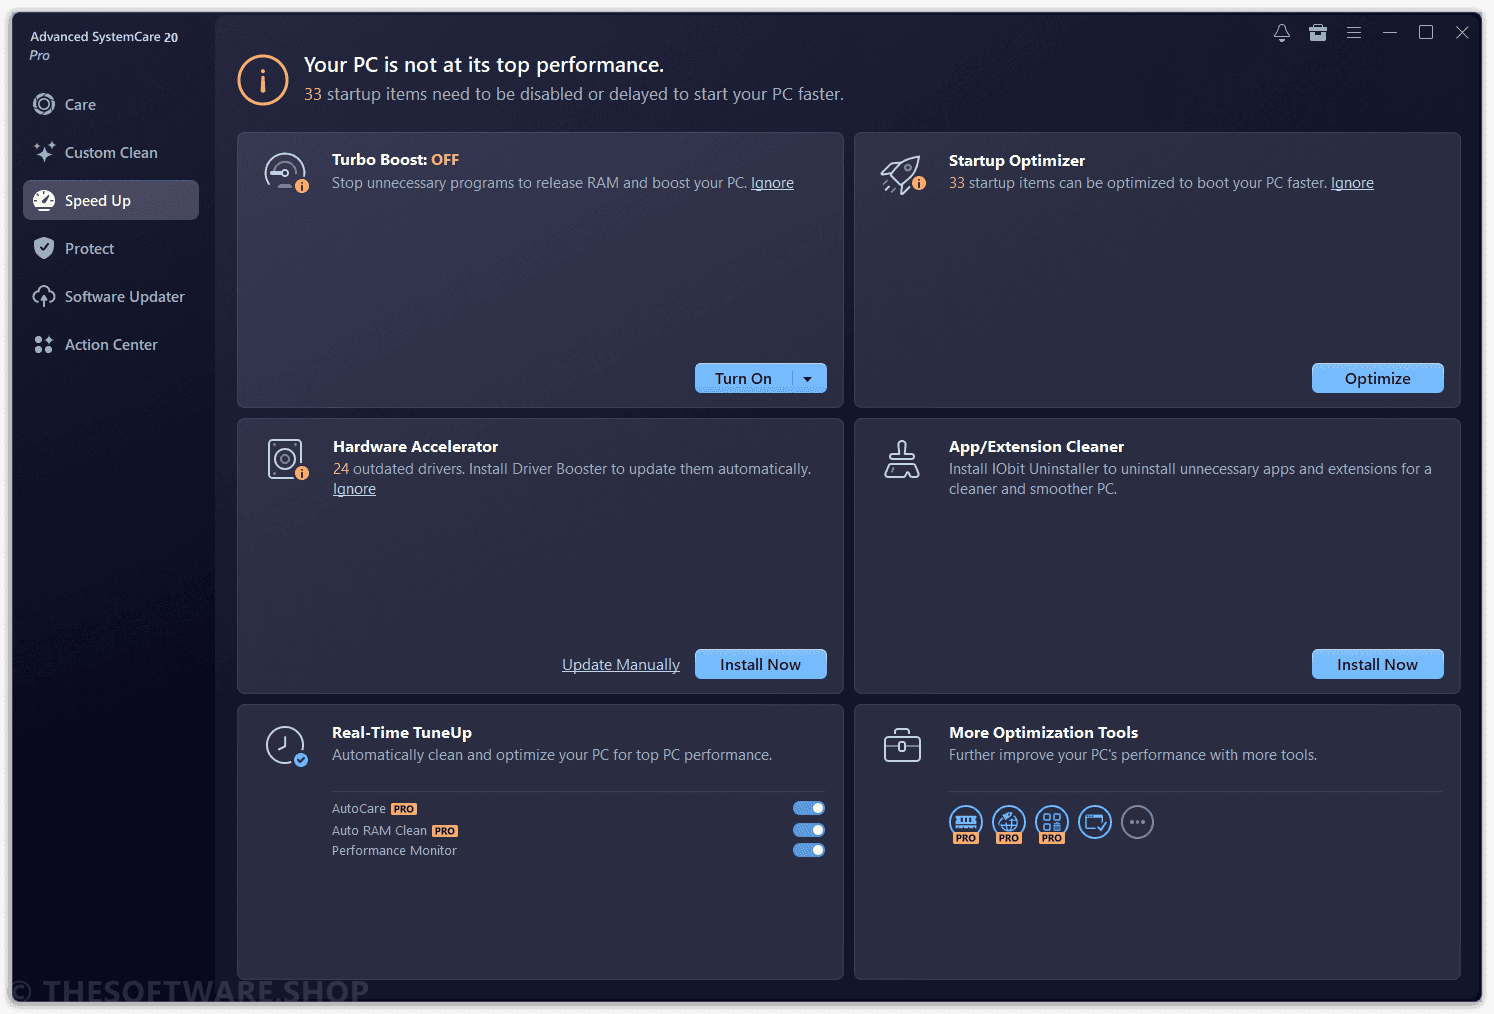Expand the Turn On dropdown arrow
Screen dimensions: 1494x1014
[x=808, y=379]
